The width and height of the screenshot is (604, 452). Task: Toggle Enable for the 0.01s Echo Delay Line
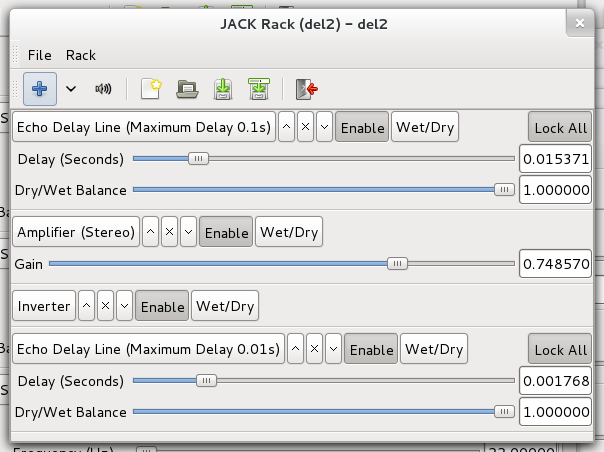point(371,349)
